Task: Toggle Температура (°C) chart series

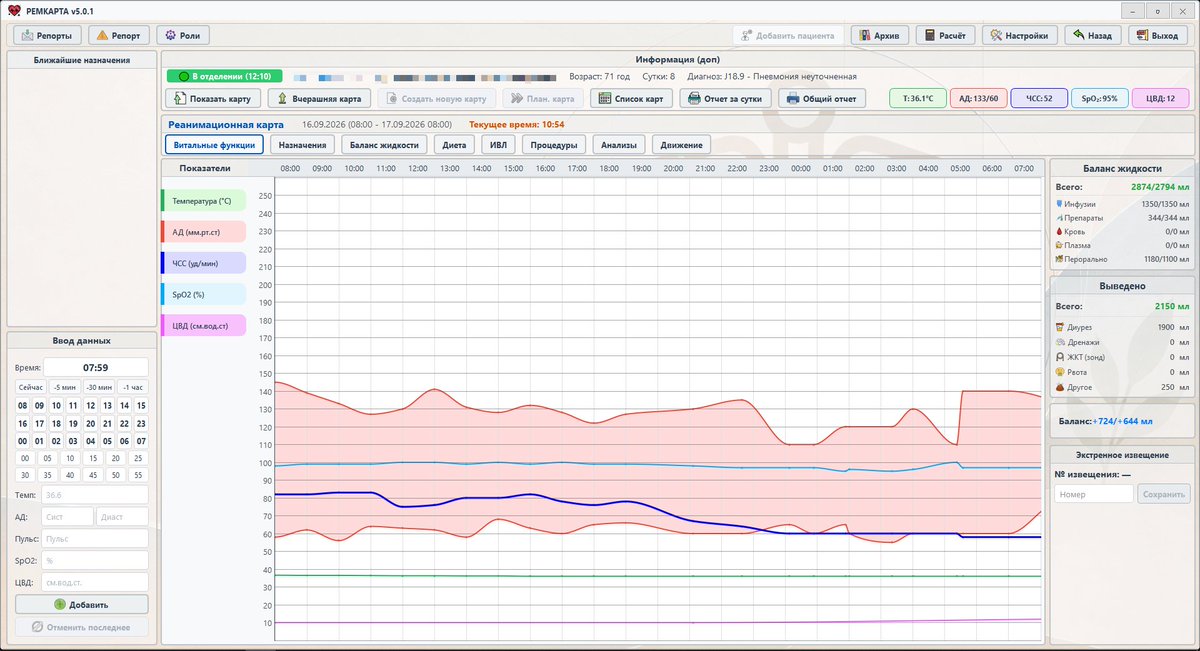Action: tap(203, 201)
